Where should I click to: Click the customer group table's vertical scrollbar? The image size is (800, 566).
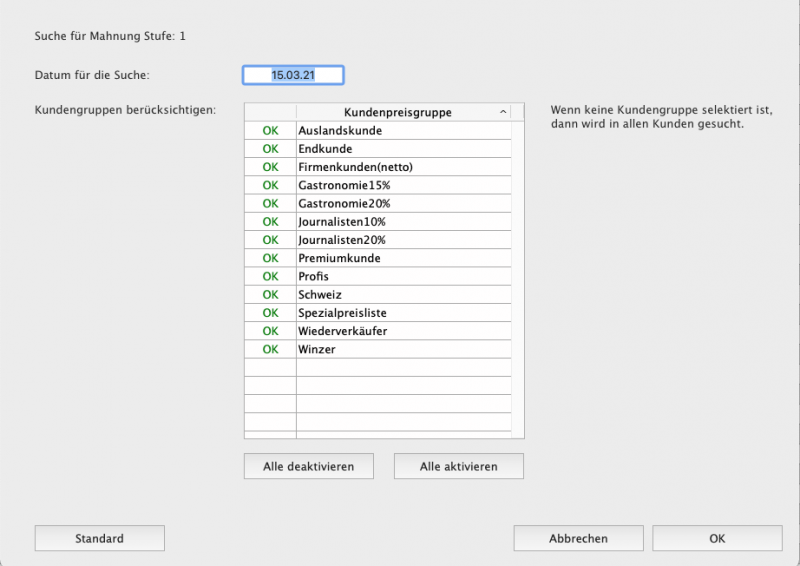click(x=517, y=279)
